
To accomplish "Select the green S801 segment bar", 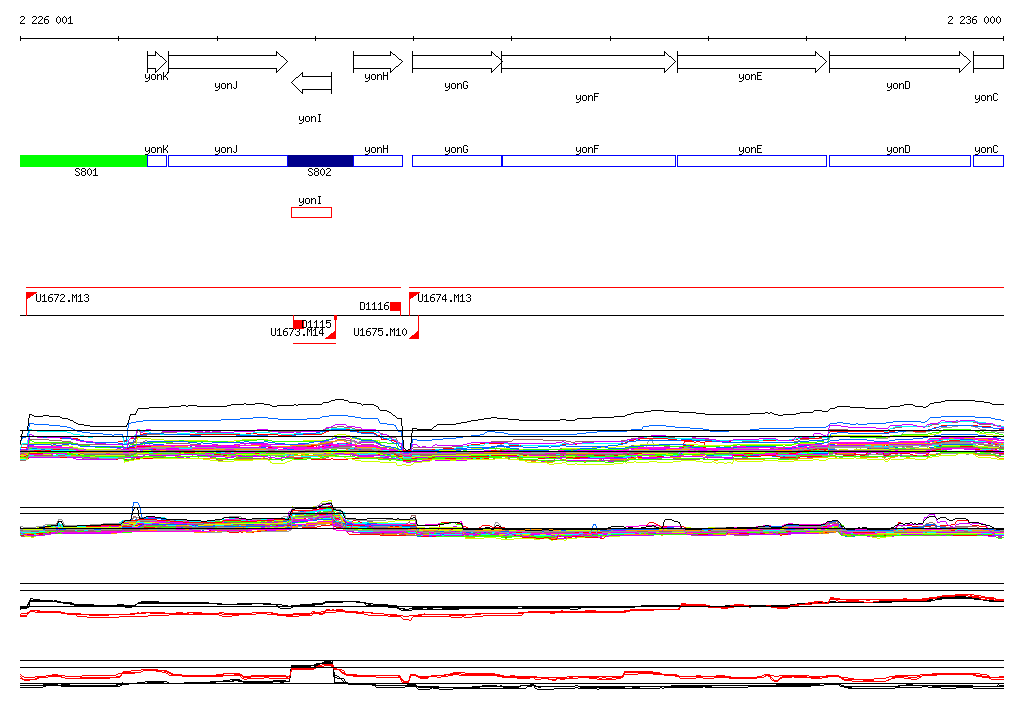I will pyautogui.click(x=84, y=161).
